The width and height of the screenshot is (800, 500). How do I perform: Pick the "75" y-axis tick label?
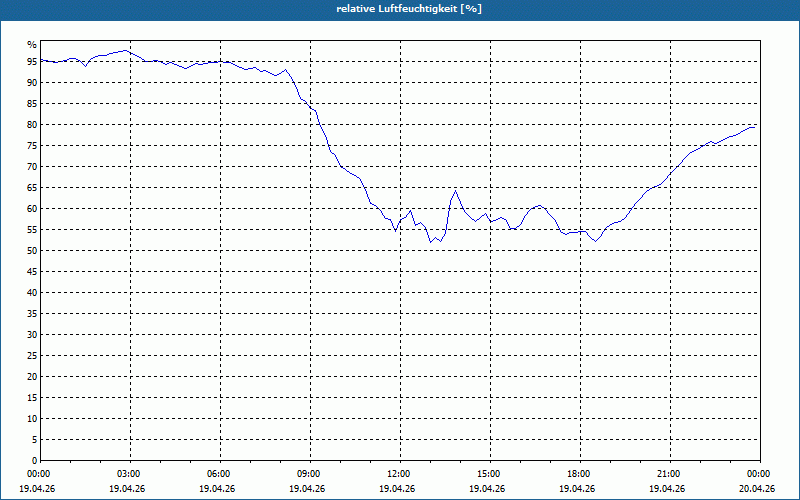pyautogui.click(x=32, y=145)
